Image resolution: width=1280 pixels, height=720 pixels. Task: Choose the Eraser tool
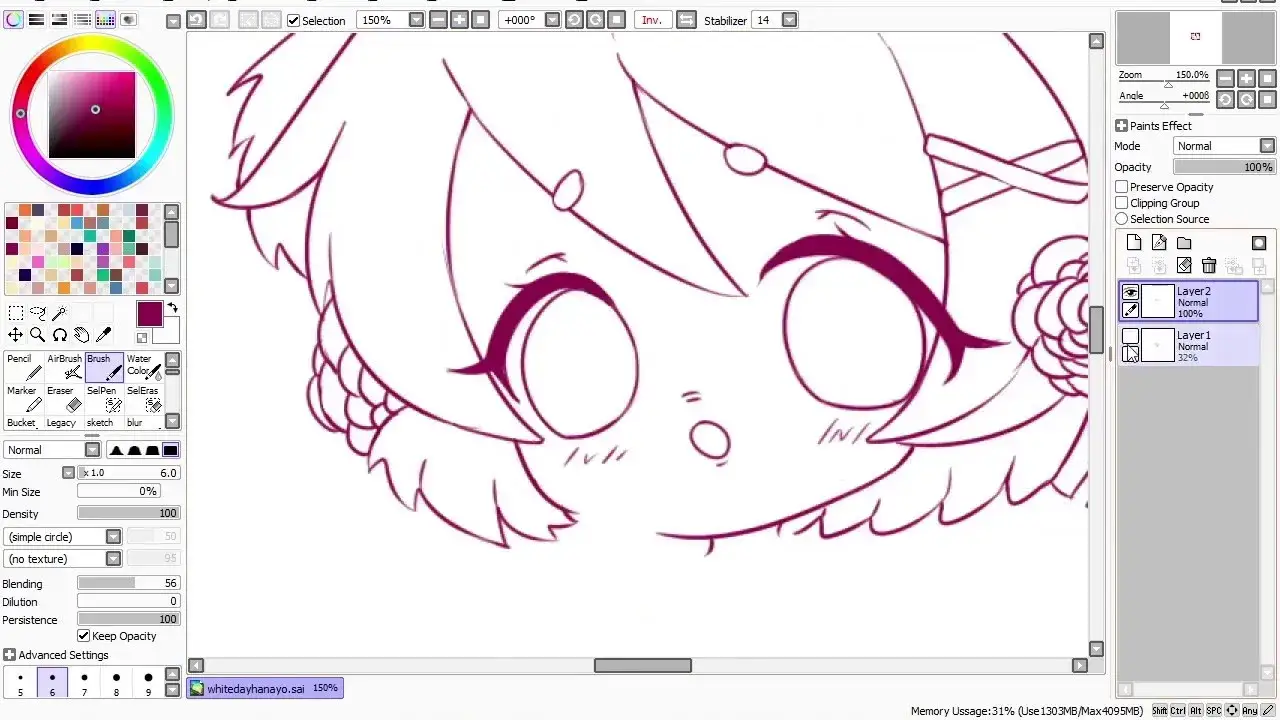(x=64, y=399)
